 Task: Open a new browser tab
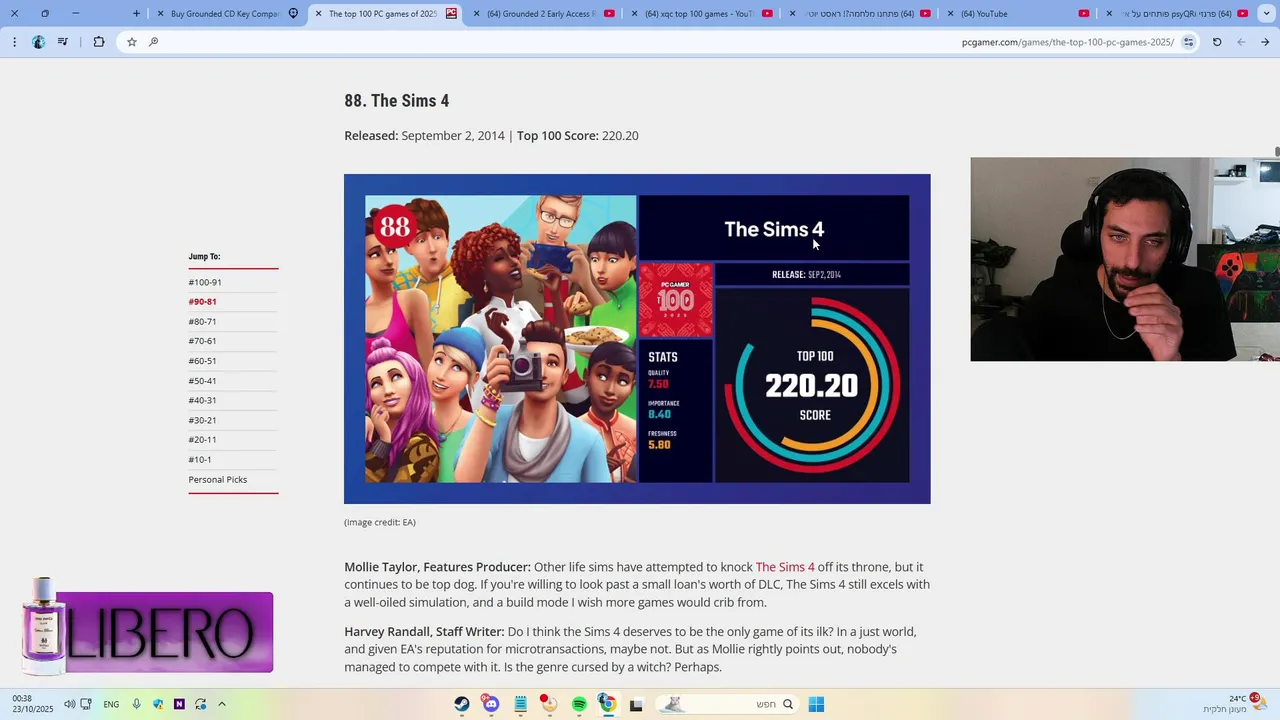click(137, 14)
